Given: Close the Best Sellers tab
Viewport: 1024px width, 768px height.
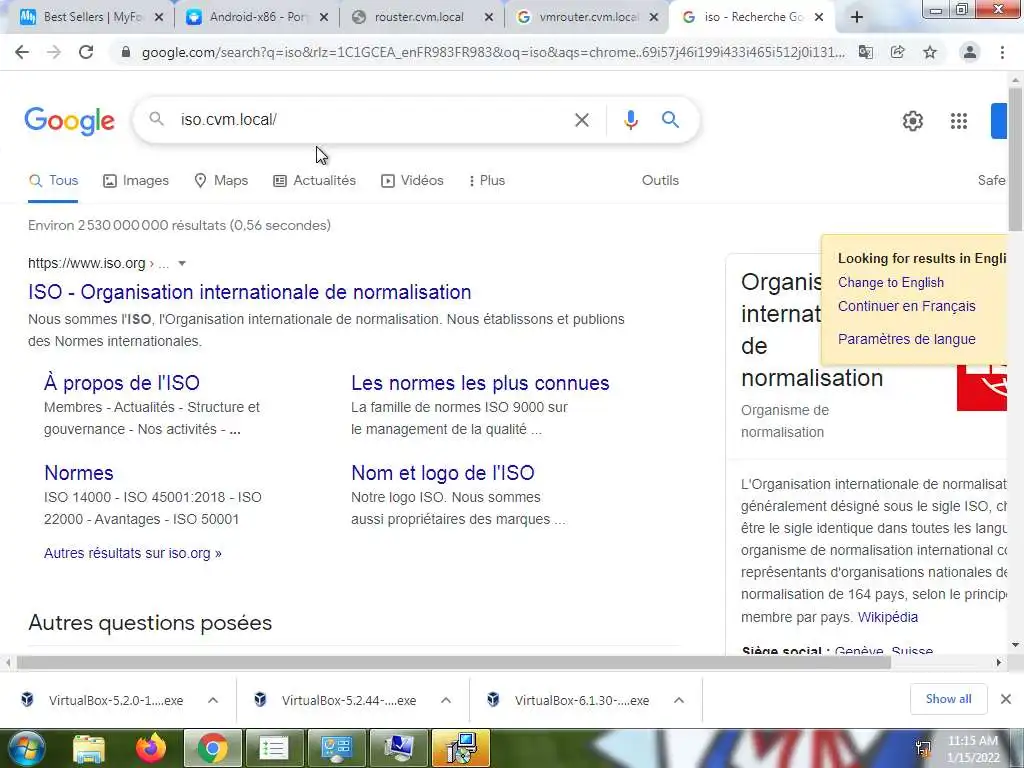Looking at the screenshot, I should click(x=159, y=18).
